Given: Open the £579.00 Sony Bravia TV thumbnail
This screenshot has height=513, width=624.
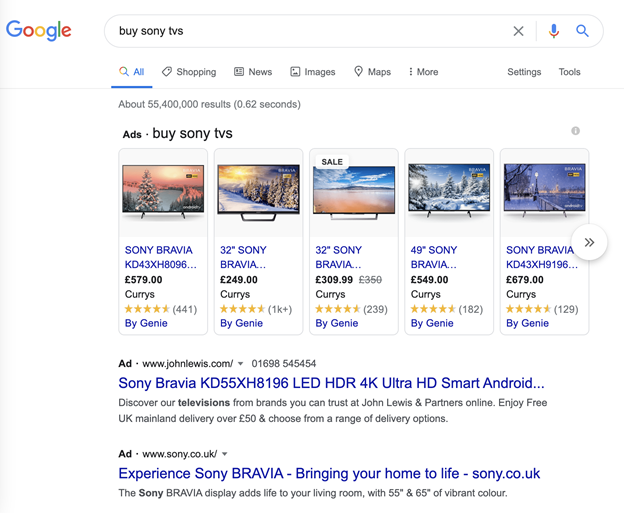Looking at the screenshot, I should pyautogui.click(x=163, y=192).
